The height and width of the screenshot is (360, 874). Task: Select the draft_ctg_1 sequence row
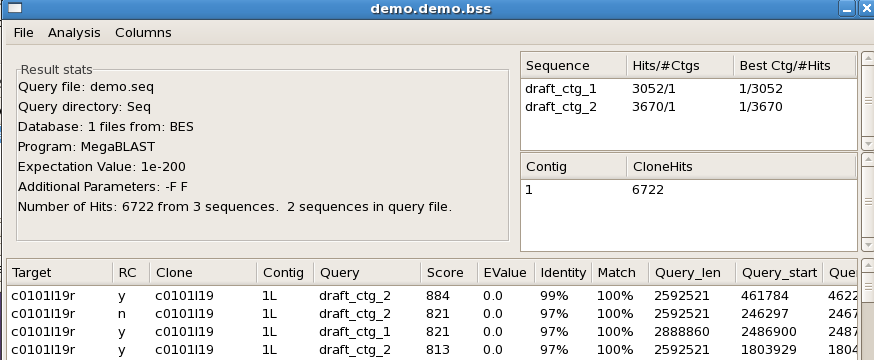[688, 89]
